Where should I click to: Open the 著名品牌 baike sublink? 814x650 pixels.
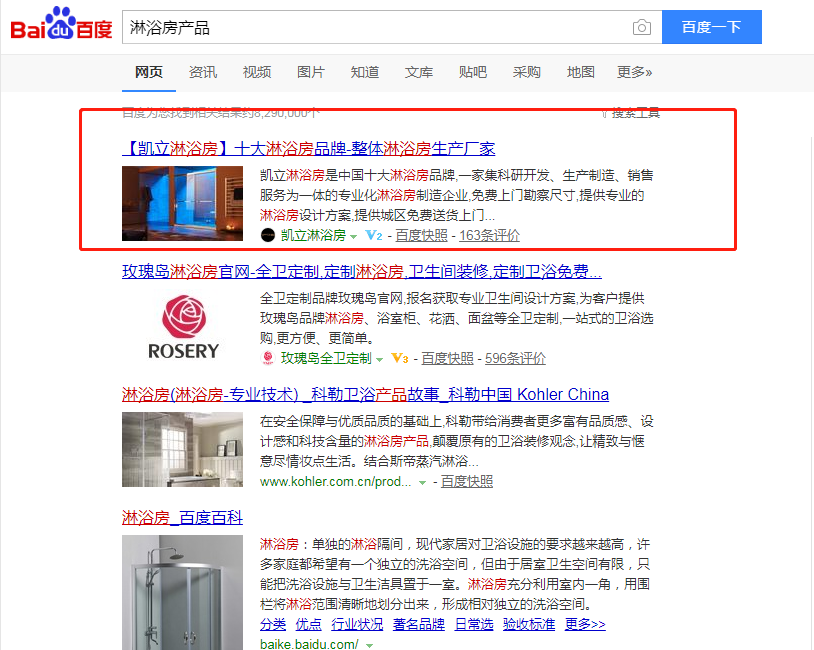pos(418,624)
